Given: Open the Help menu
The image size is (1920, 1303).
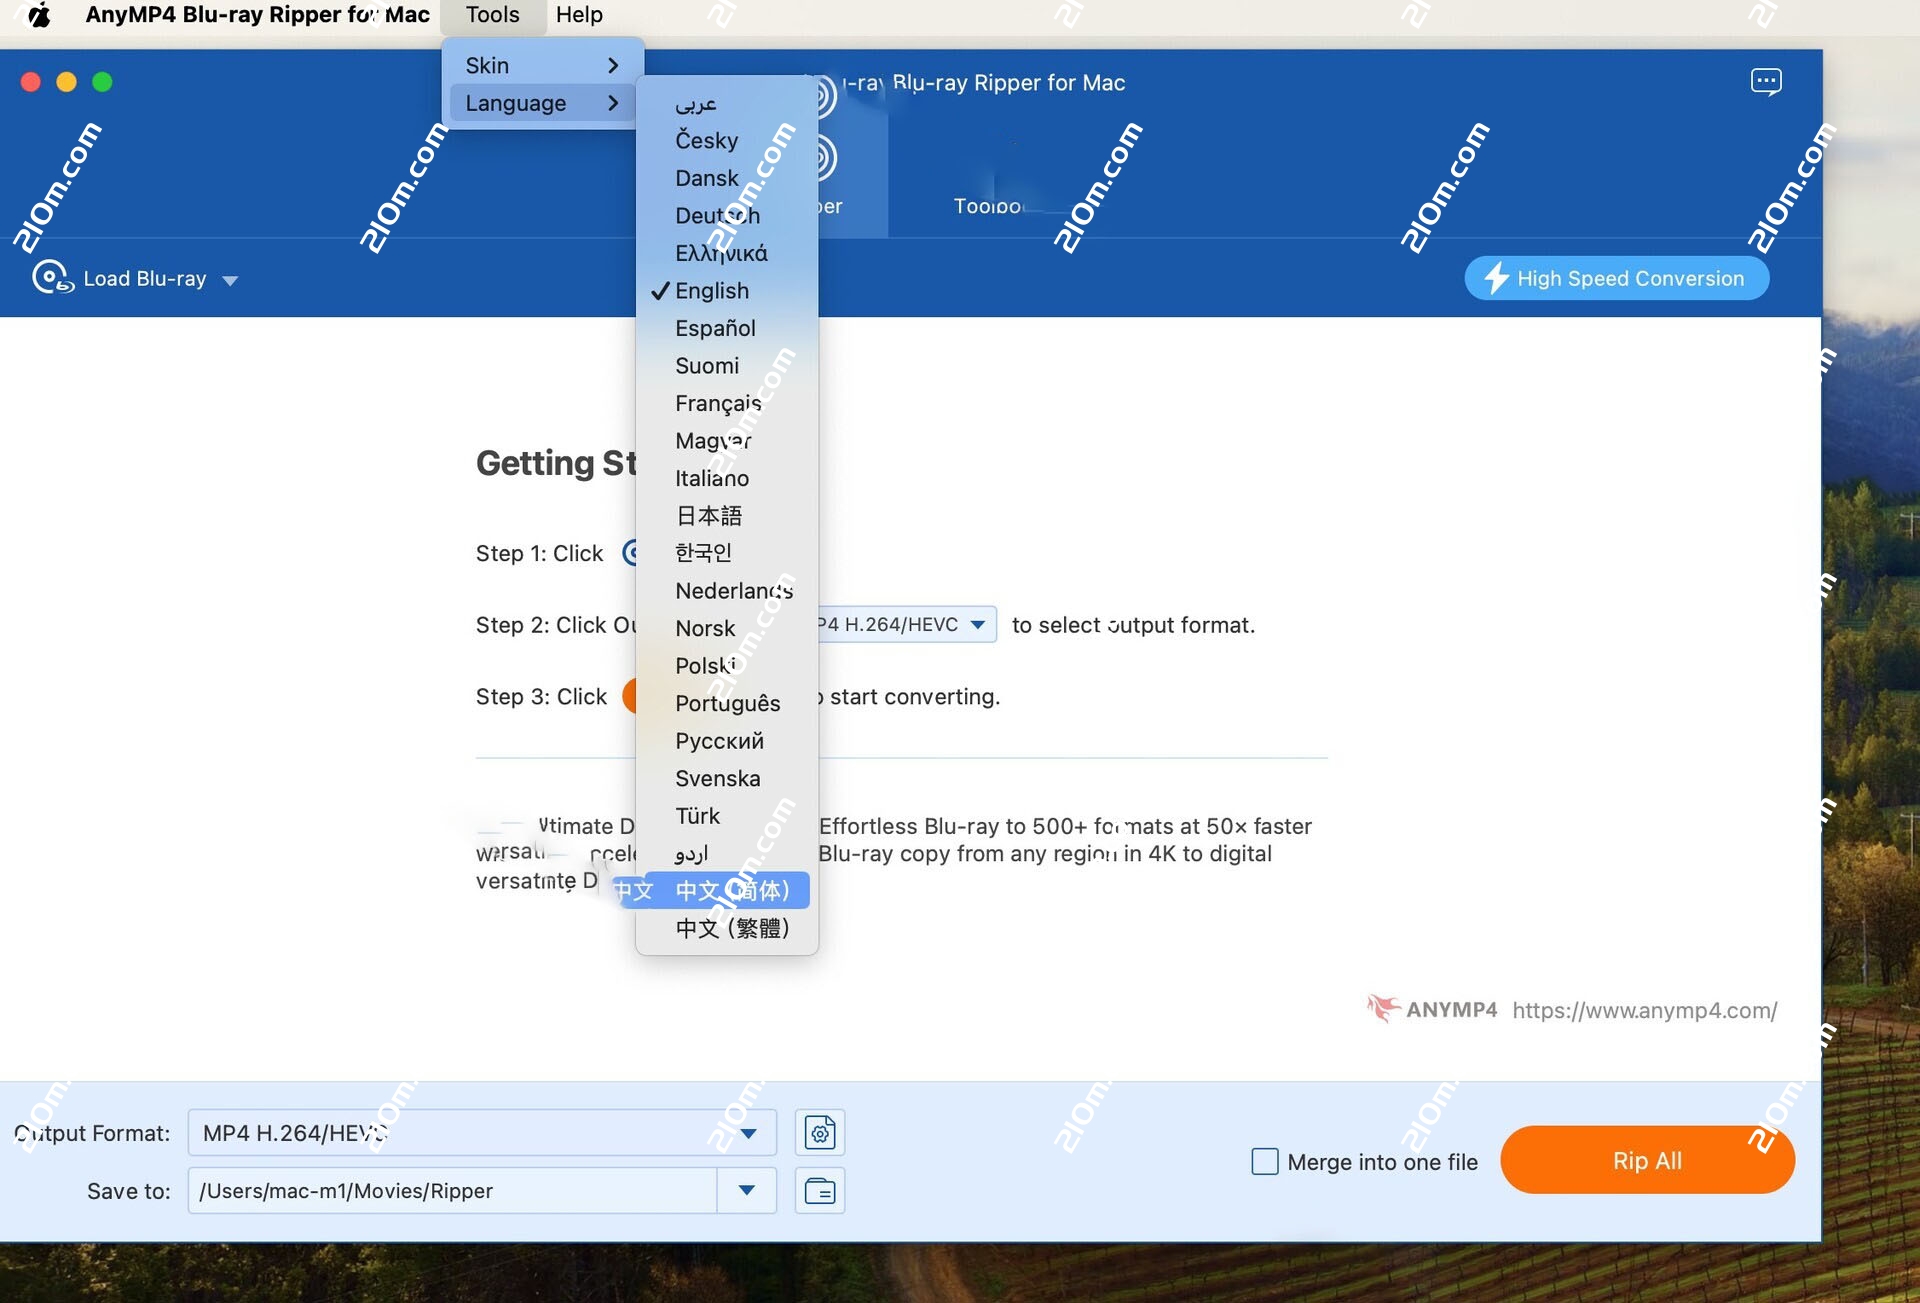Looking at the screenshot, I should (x=579, y=15).
